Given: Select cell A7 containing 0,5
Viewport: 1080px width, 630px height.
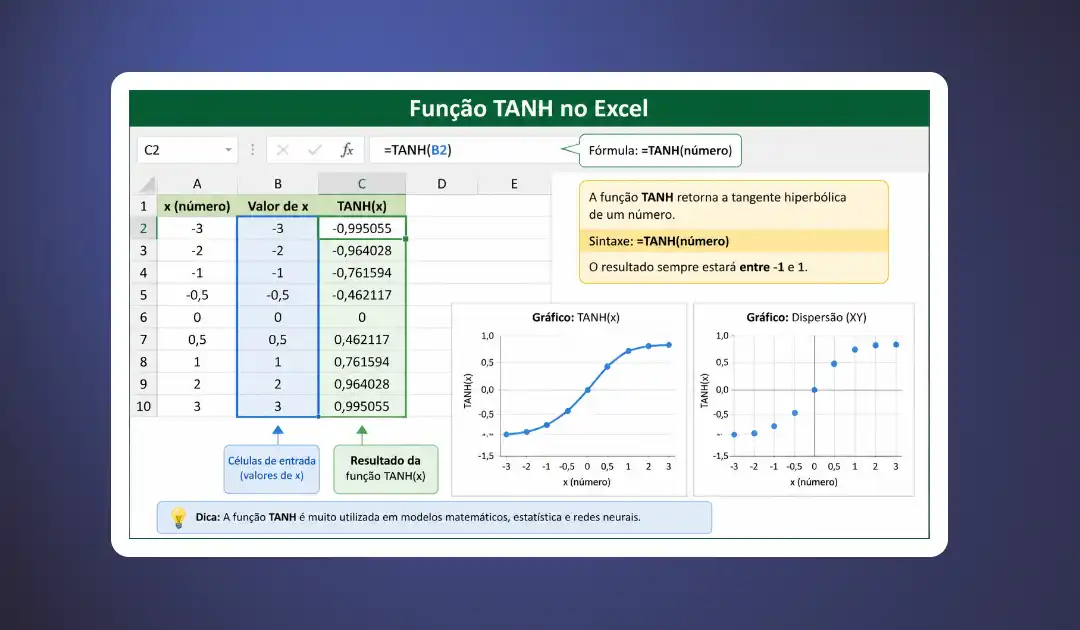Looking at the screenshot, I should pyautogui.click(x=197, y=339).
